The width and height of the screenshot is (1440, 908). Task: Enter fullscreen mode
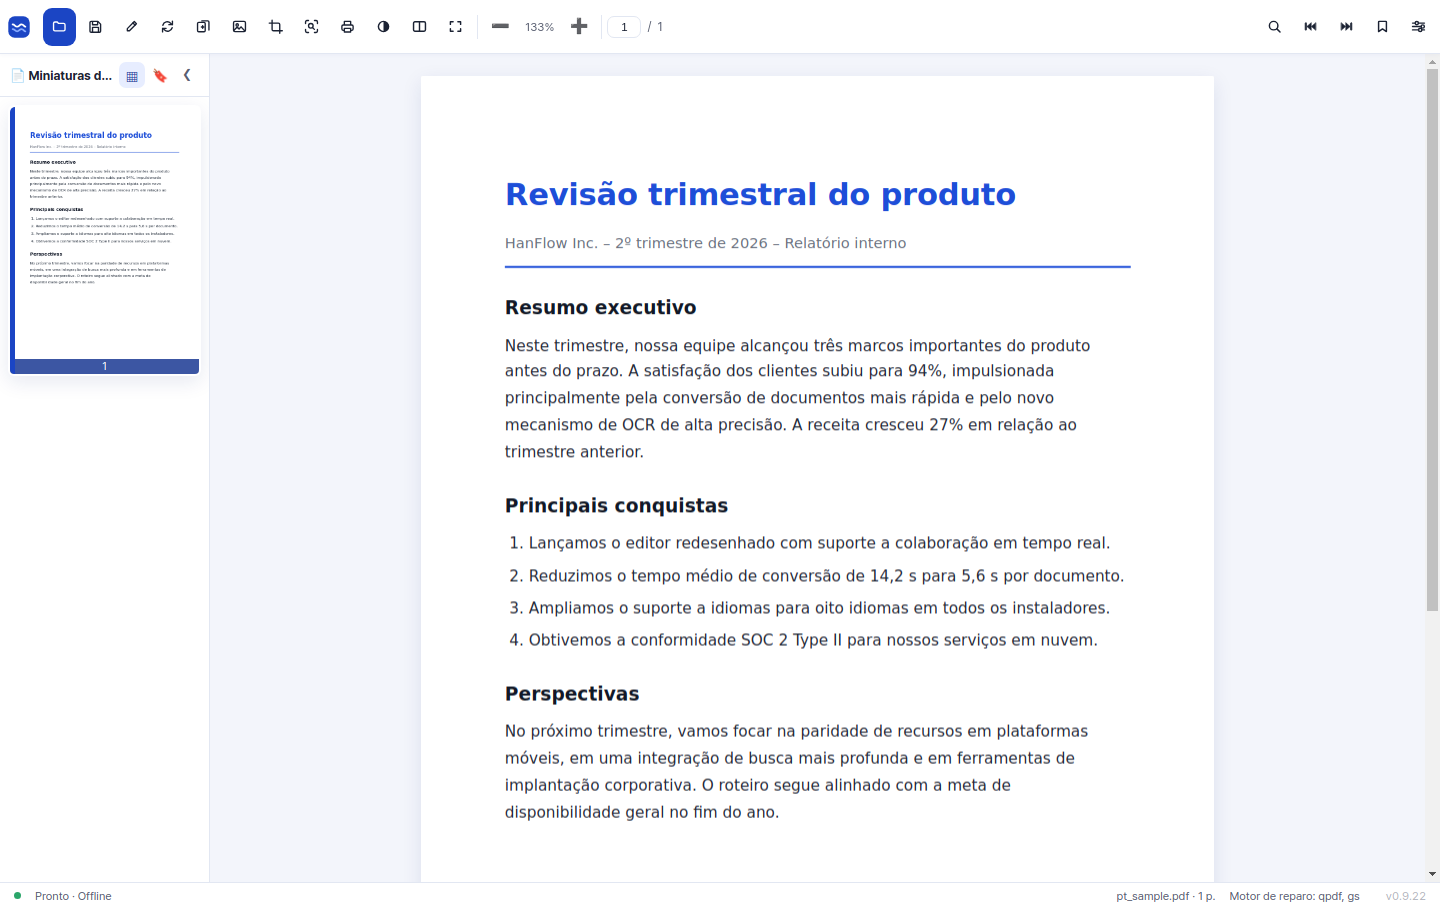[x=455, y=27]
